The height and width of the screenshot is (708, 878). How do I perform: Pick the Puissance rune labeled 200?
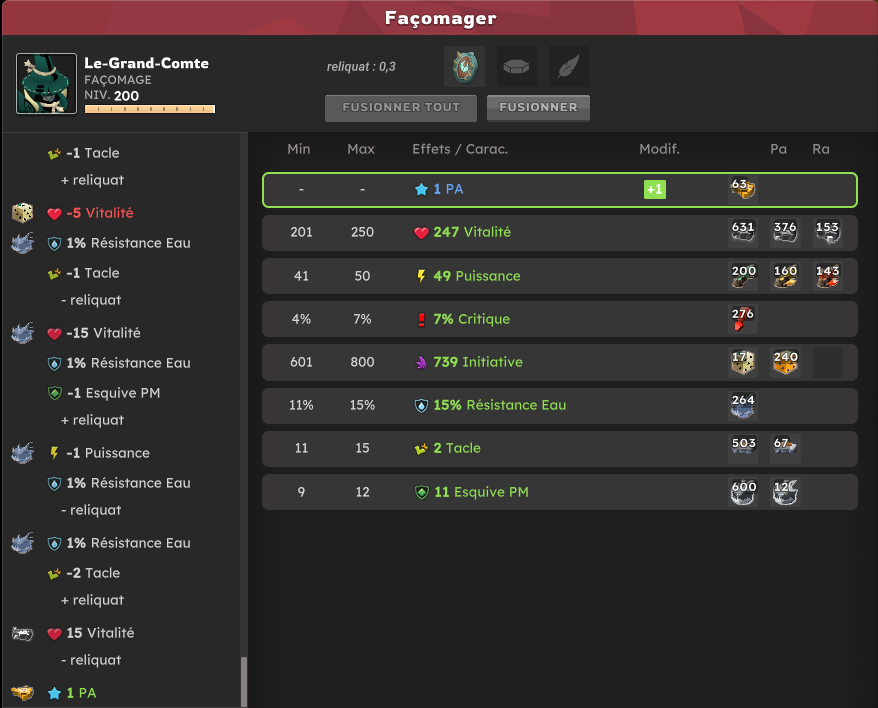click(743, 276)
